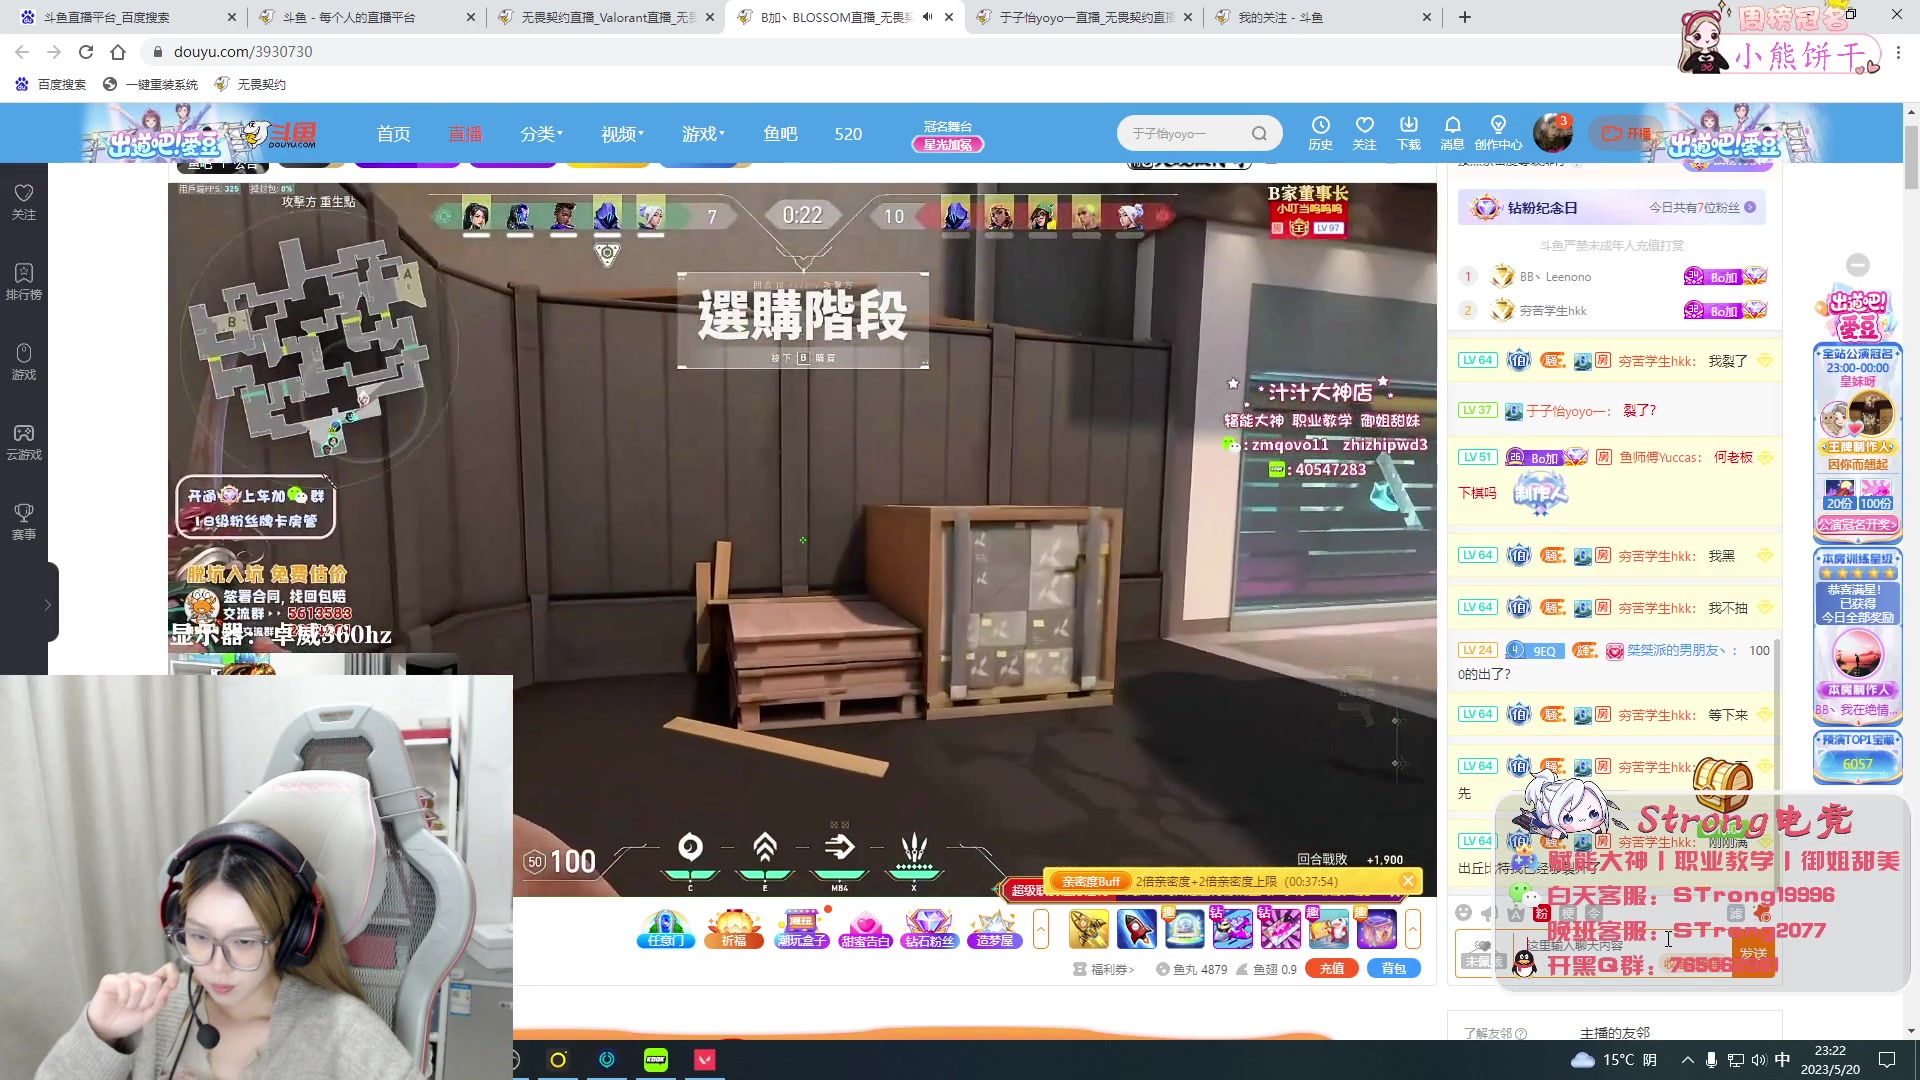Click user 穷苦学生hkk in fan ranking

point(1553,311)
